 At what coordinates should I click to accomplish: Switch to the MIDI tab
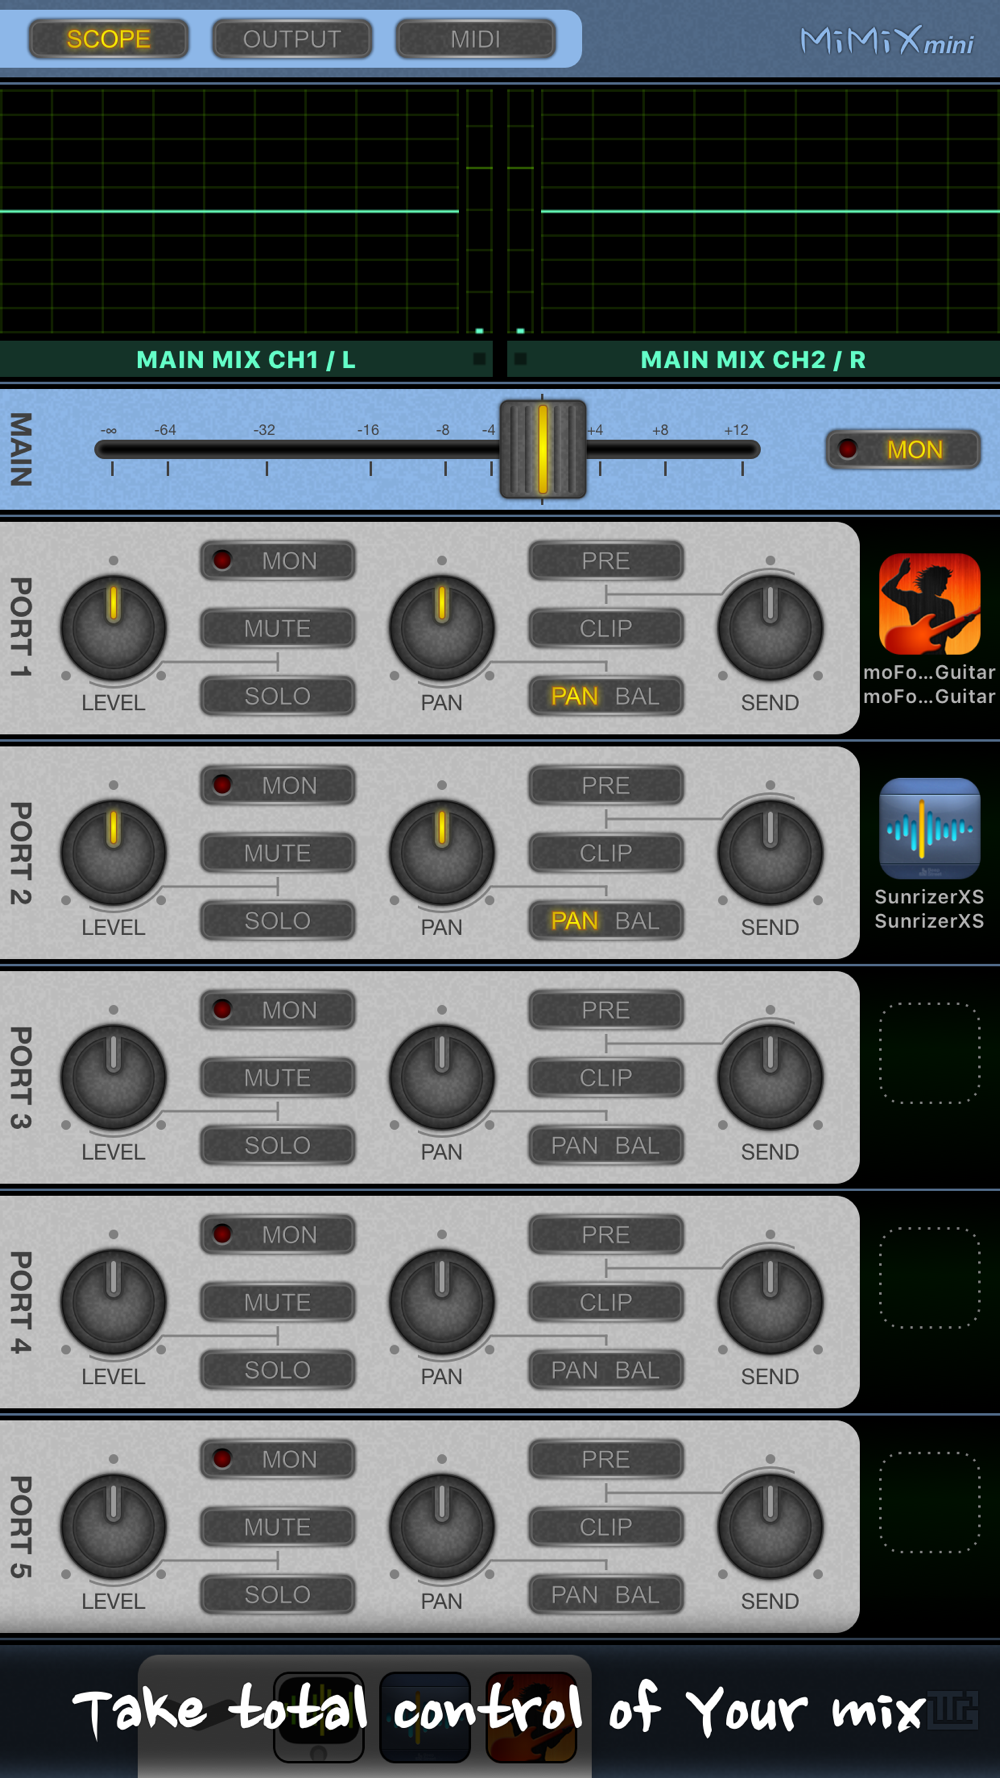(475, 39)
